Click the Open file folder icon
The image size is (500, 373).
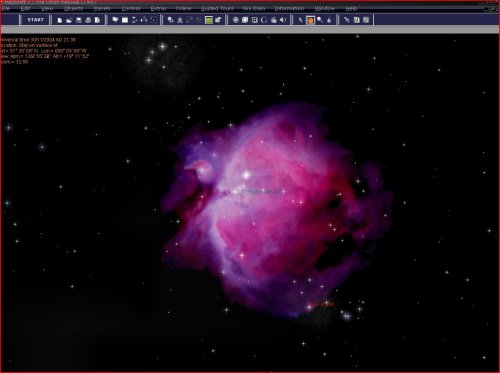(x=69, y=20)
